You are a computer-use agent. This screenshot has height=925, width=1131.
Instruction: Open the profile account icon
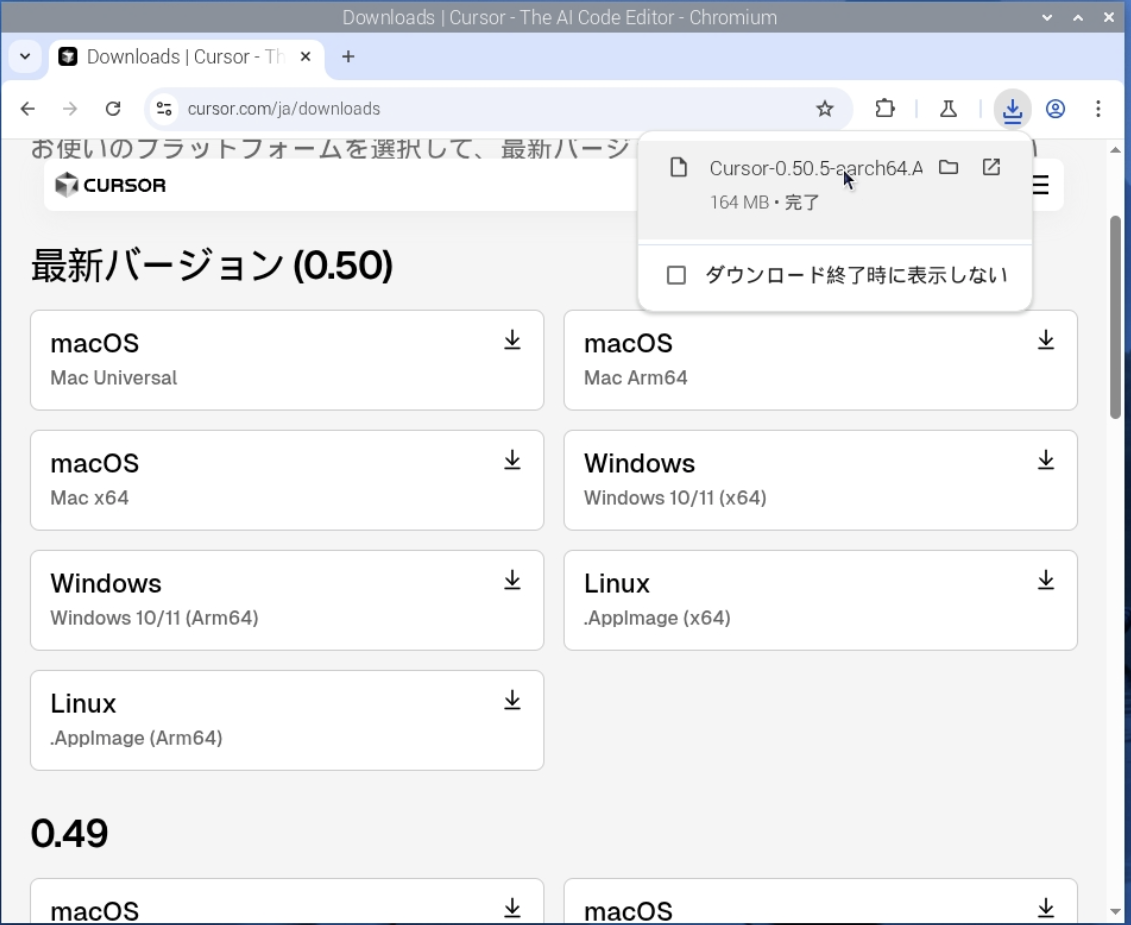[1055, 109]
